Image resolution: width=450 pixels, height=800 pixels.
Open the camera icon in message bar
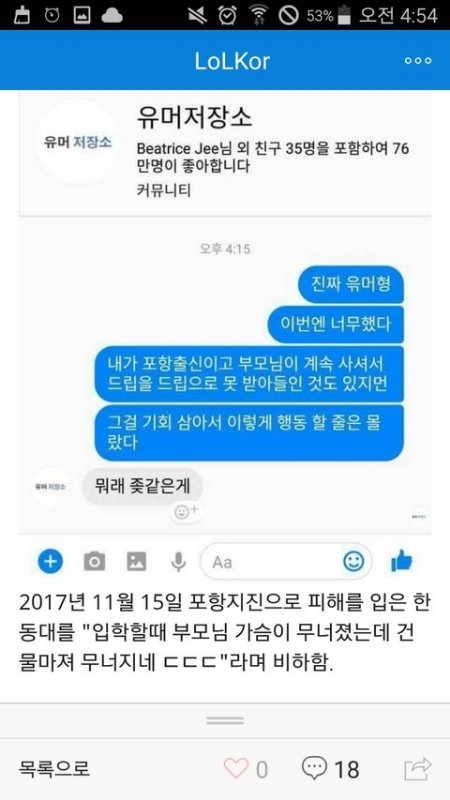point(94,562)
